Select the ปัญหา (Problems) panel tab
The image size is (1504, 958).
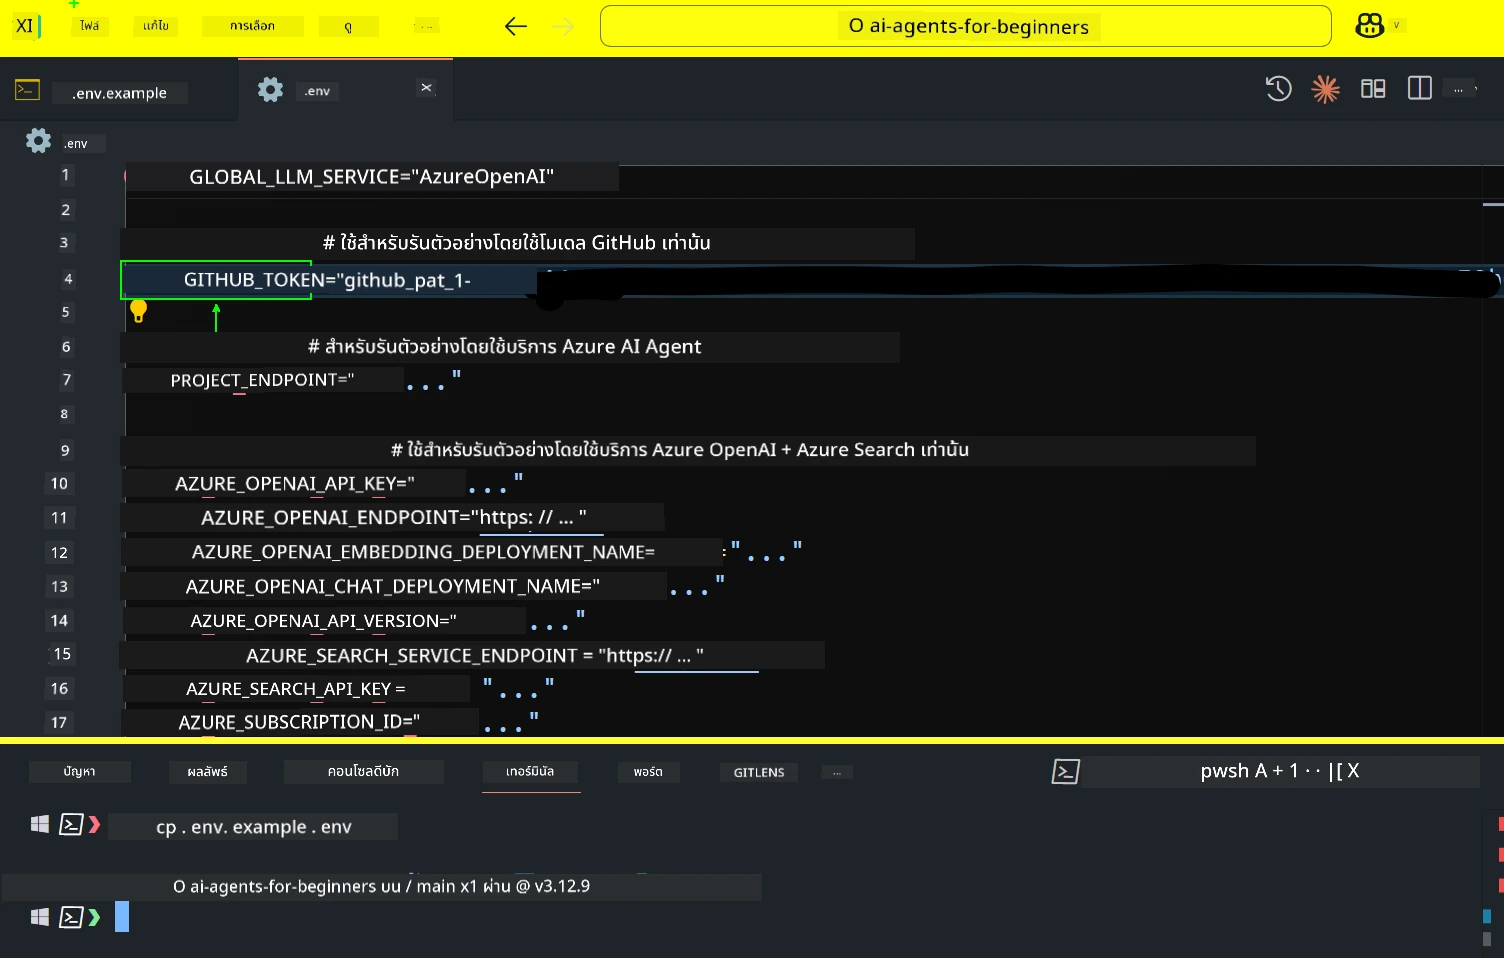point(79,772)
